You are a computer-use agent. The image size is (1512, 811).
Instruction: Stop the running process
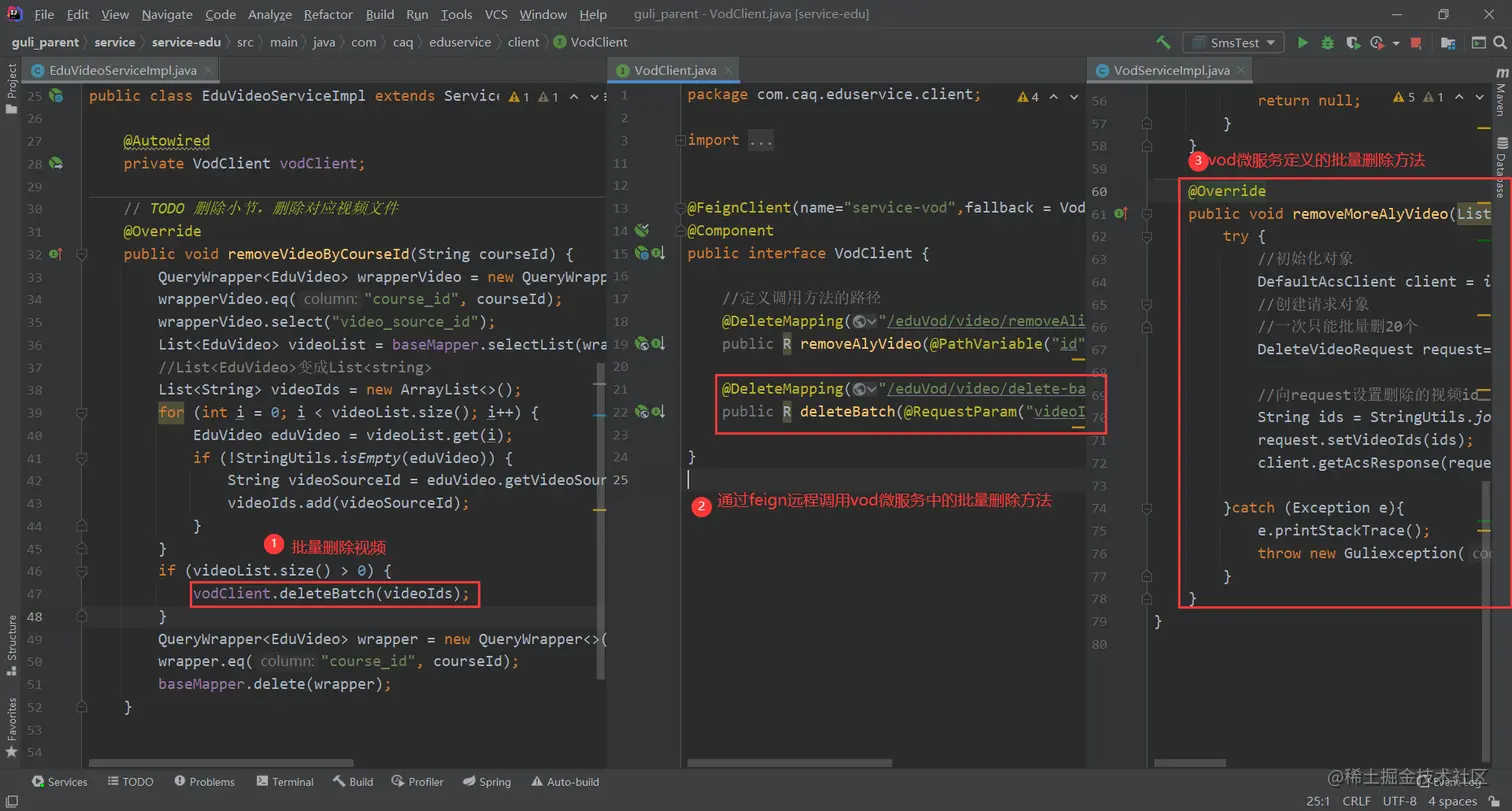(x=1416, y=43)
